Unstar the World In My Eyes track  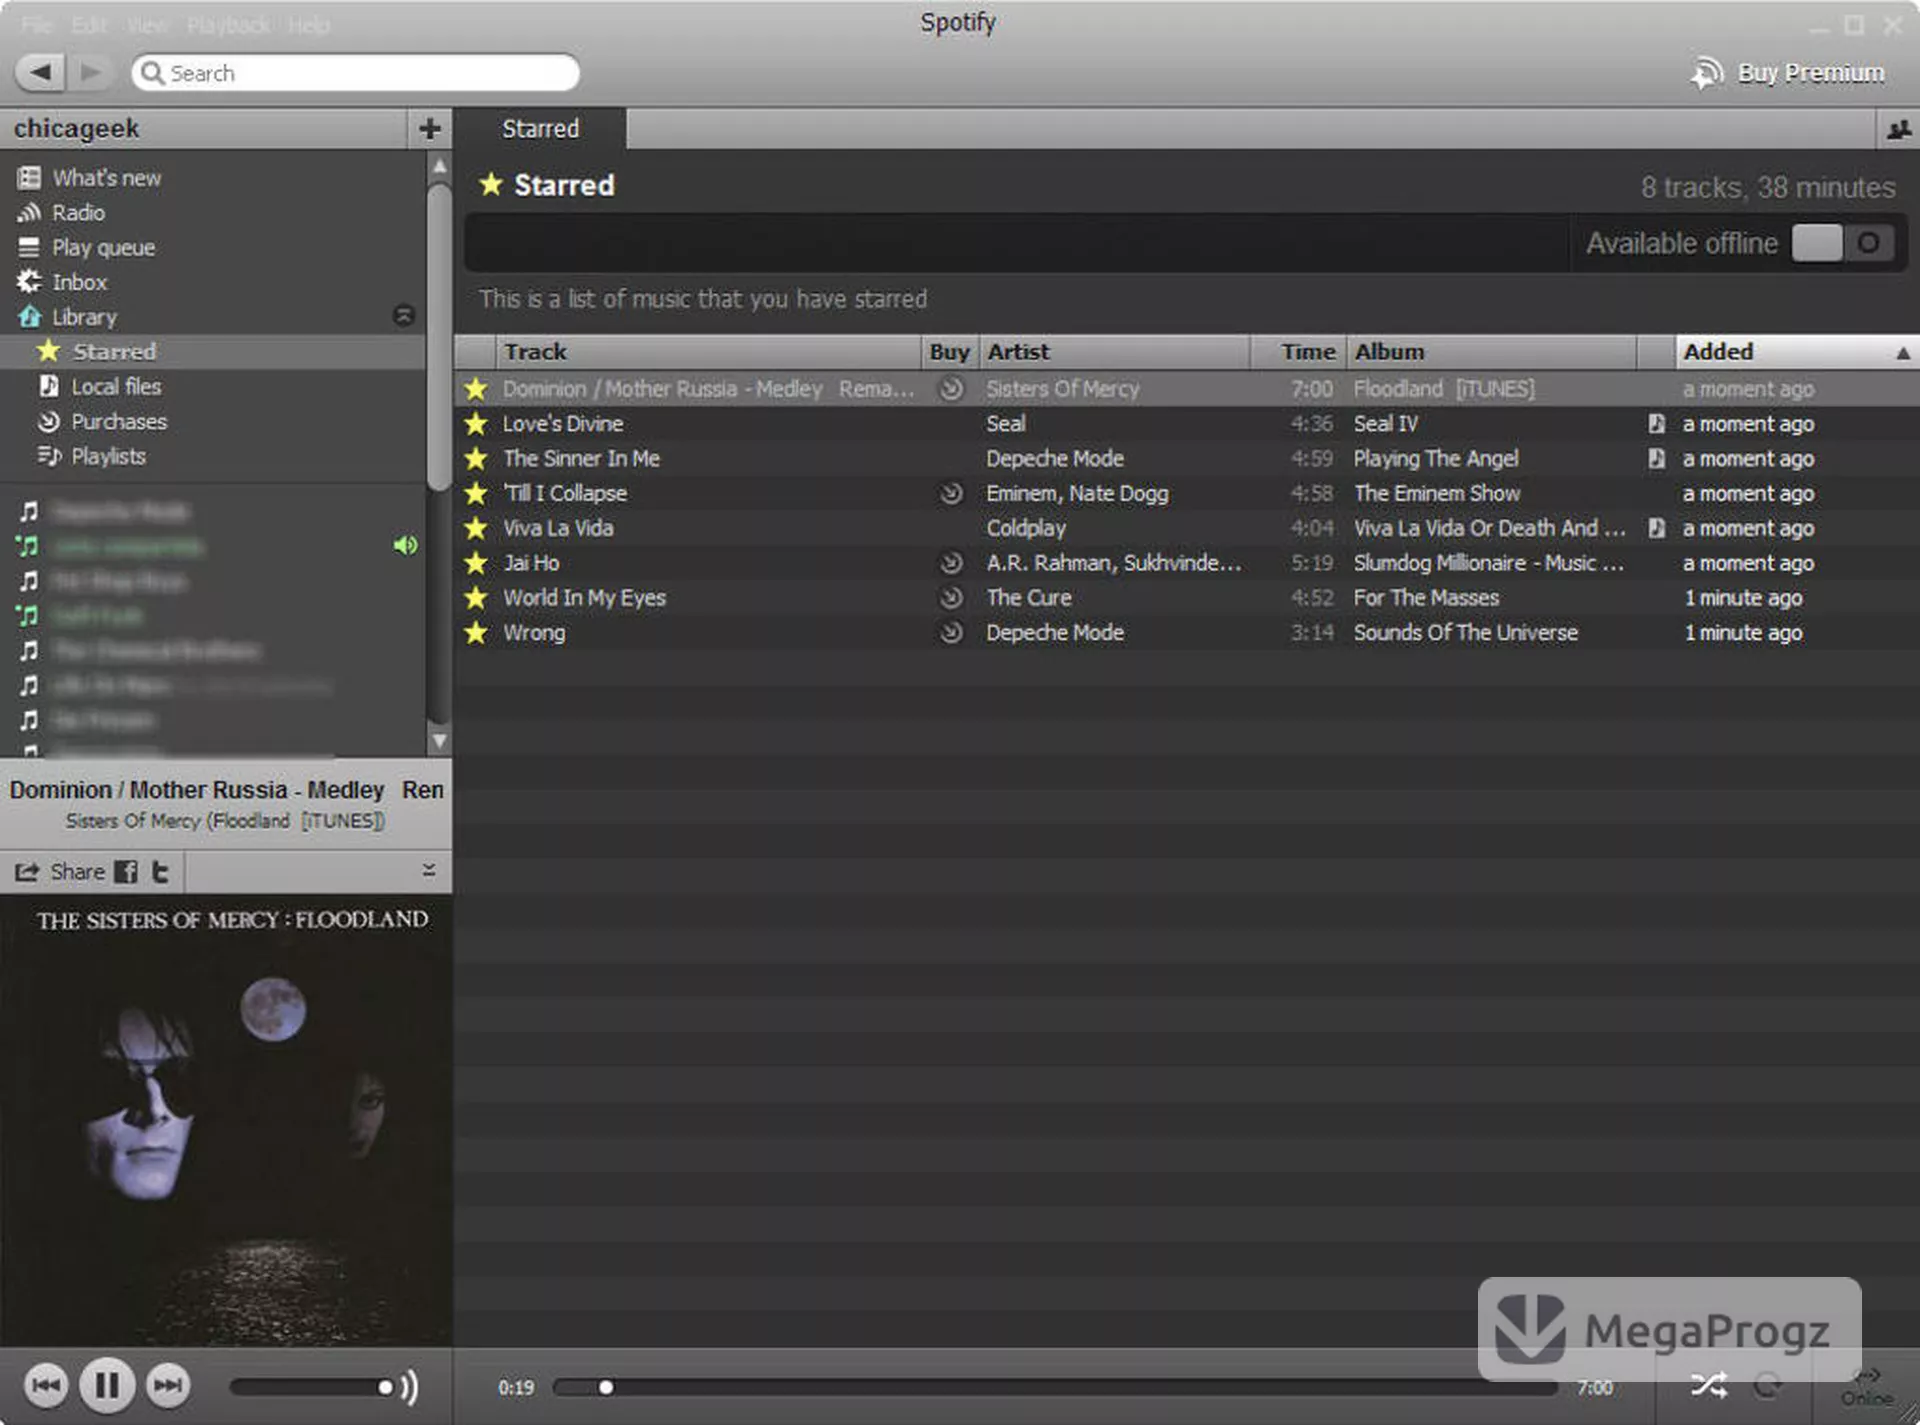coord(476,598)
